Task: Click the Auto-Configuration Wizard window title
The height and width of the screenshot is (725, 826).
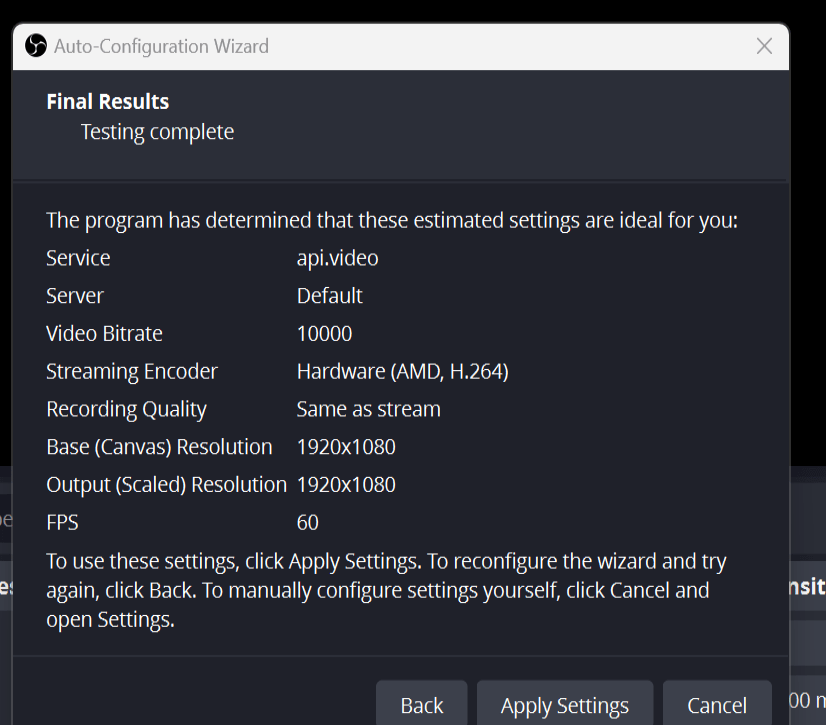Action: tap(161, 46)
